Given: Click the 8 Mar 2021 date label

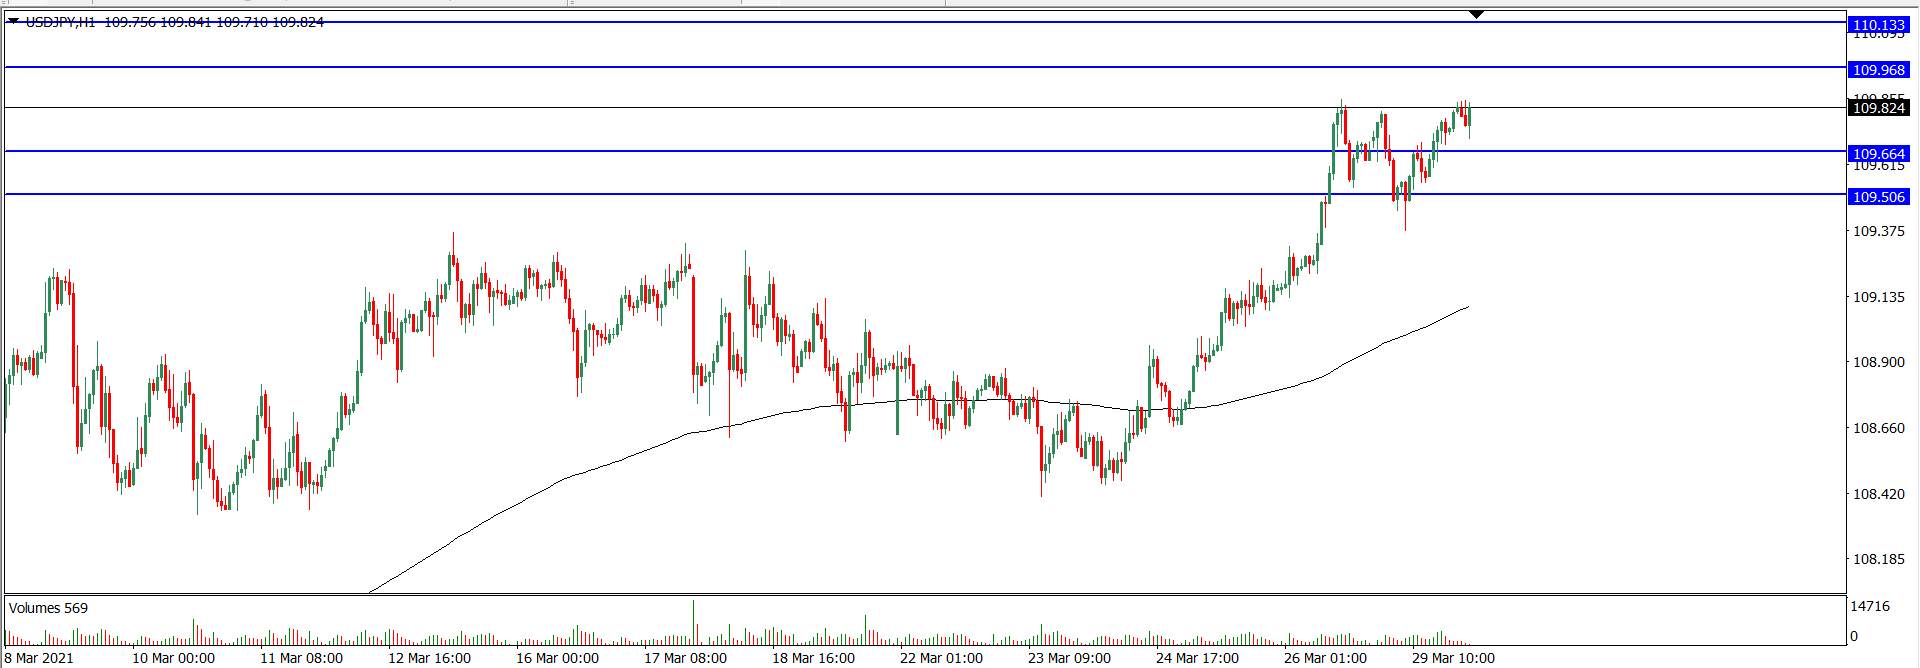Looking at the screenshot, I should (x=39, y=658).
